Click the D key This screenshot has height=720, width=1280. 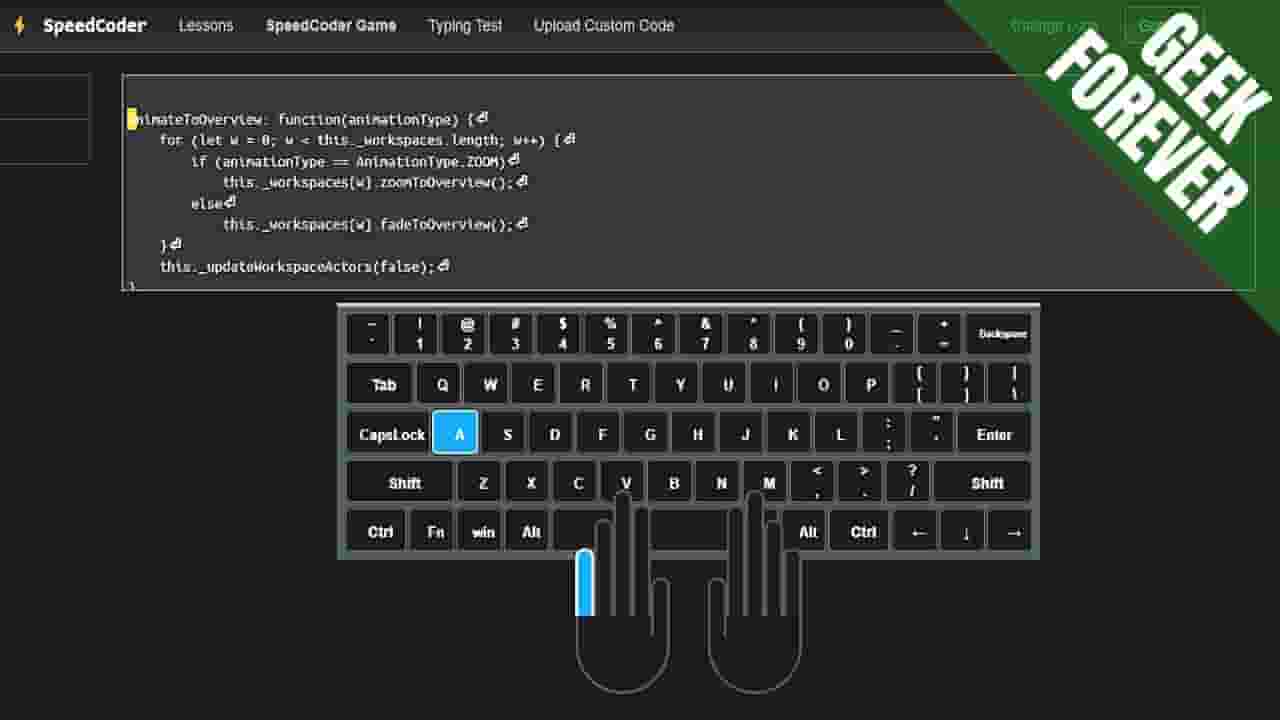pos(552,434)
